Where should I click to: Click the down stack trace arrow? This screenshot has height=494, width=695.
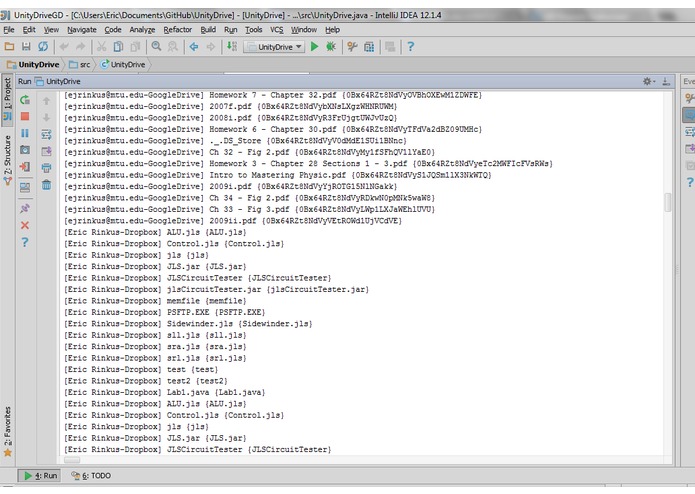click(46, 117)
